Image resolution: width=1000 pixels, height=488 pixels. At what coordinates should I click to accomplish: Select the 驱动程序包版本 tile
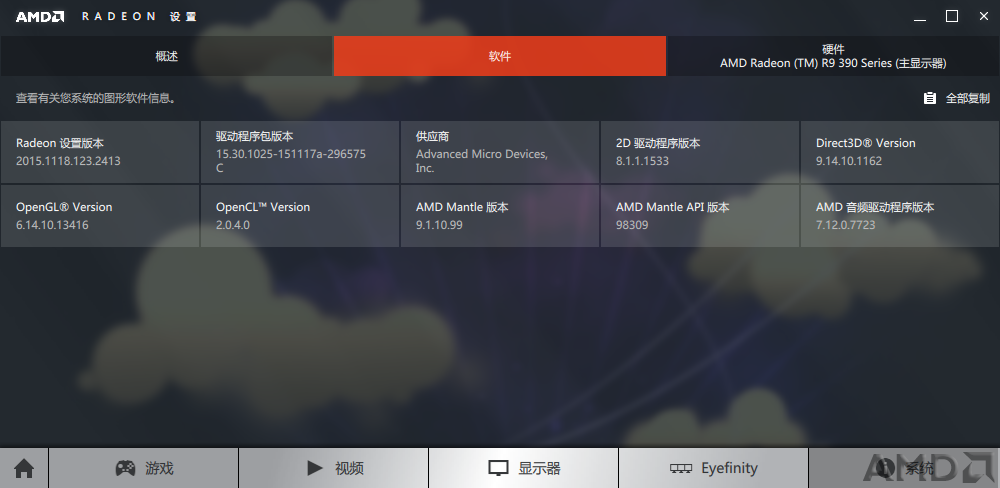300,152
